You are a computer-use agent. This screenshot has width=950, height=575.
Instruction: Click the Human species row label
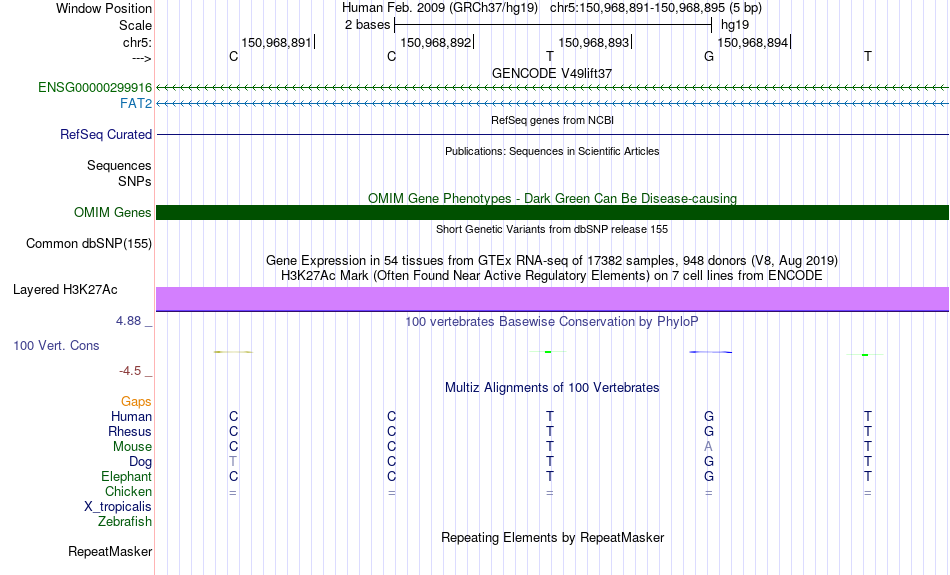click(131, 416)
